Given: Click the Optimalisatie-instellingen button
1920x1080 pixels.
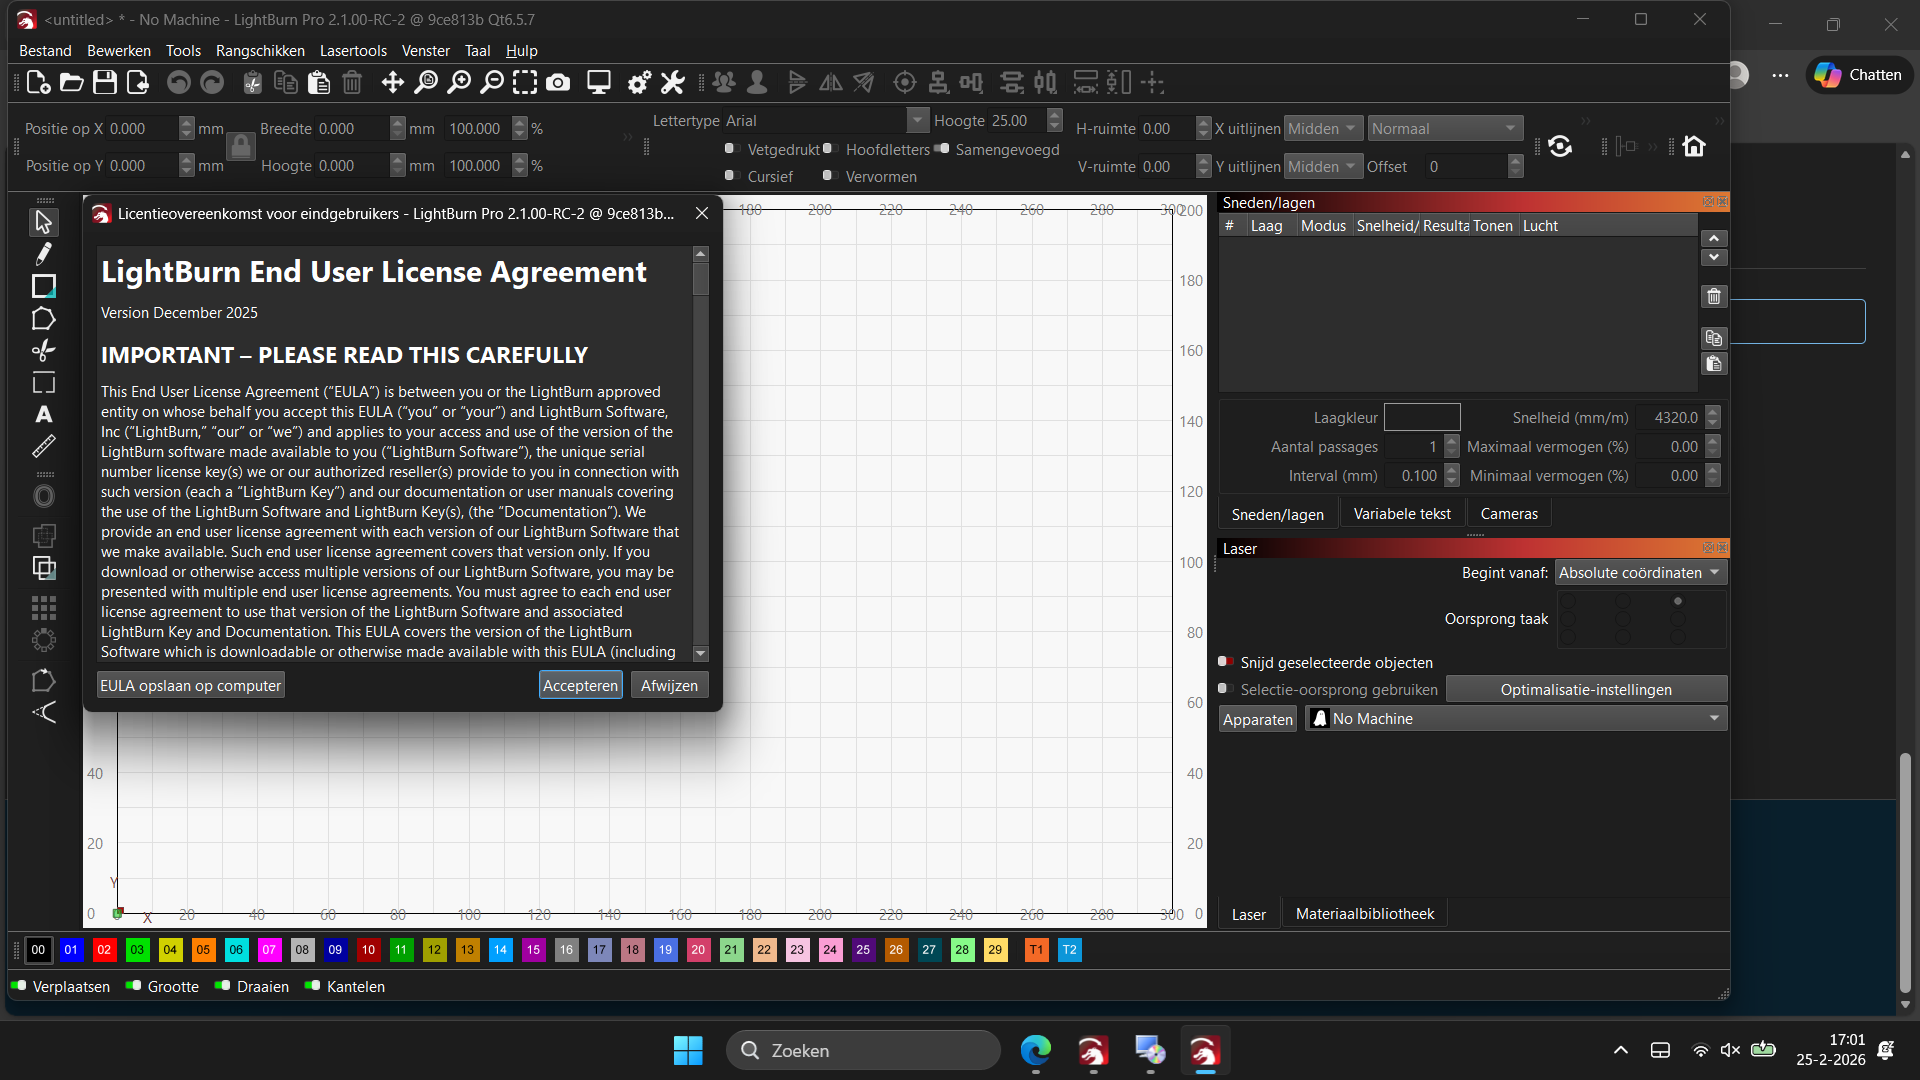Looking at the screenshot, I should (x=1586, y=689).
